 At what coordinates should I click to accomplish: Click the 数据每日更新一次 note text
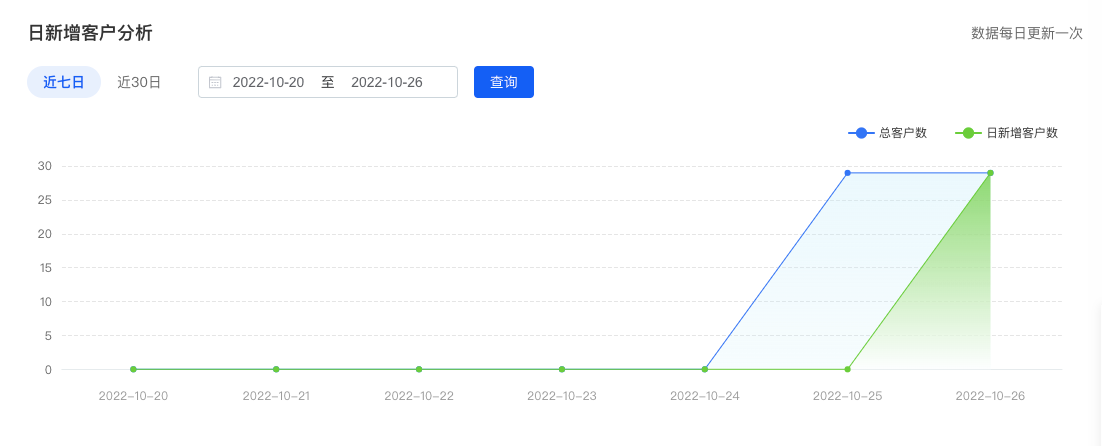click(x=1027, y=33)
